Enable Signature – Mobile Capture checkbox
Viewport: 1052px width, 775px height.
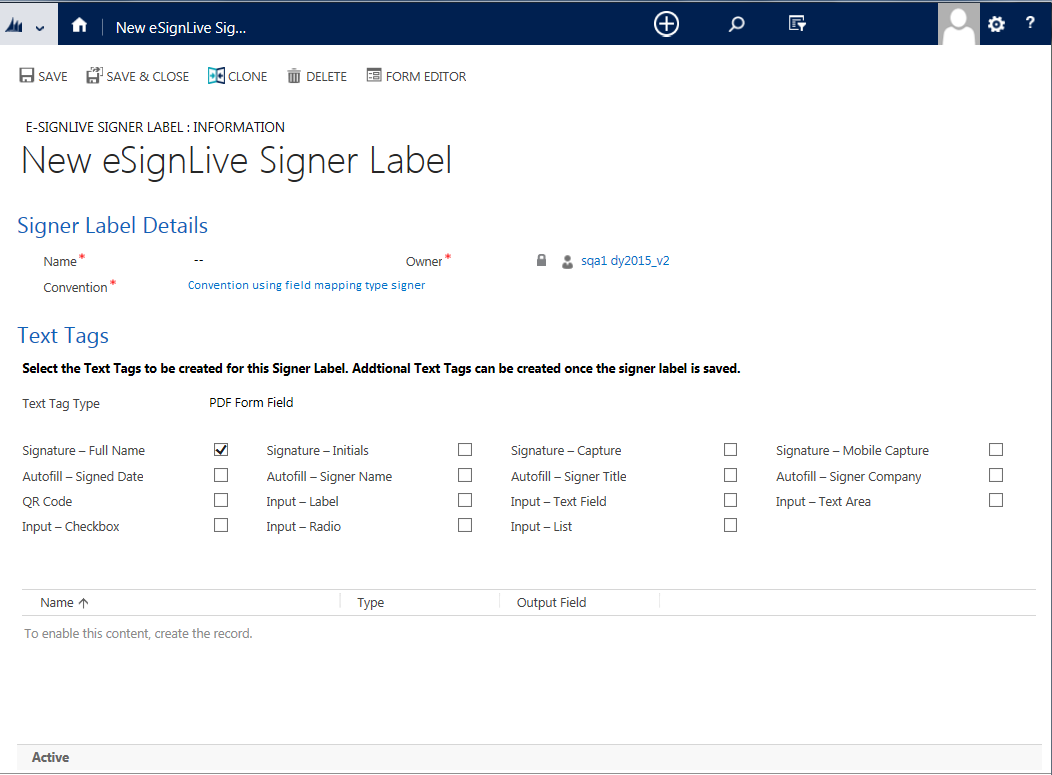click(996, 450)
